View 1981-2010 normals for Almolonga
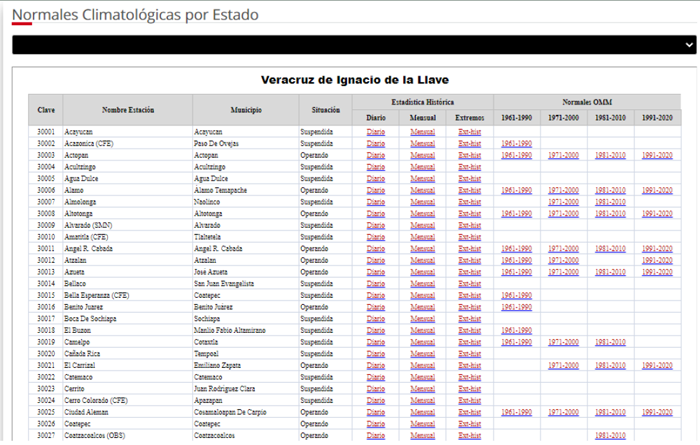This screenshot has height=445, width=700. pyautogui.click(x=610, y=202)
